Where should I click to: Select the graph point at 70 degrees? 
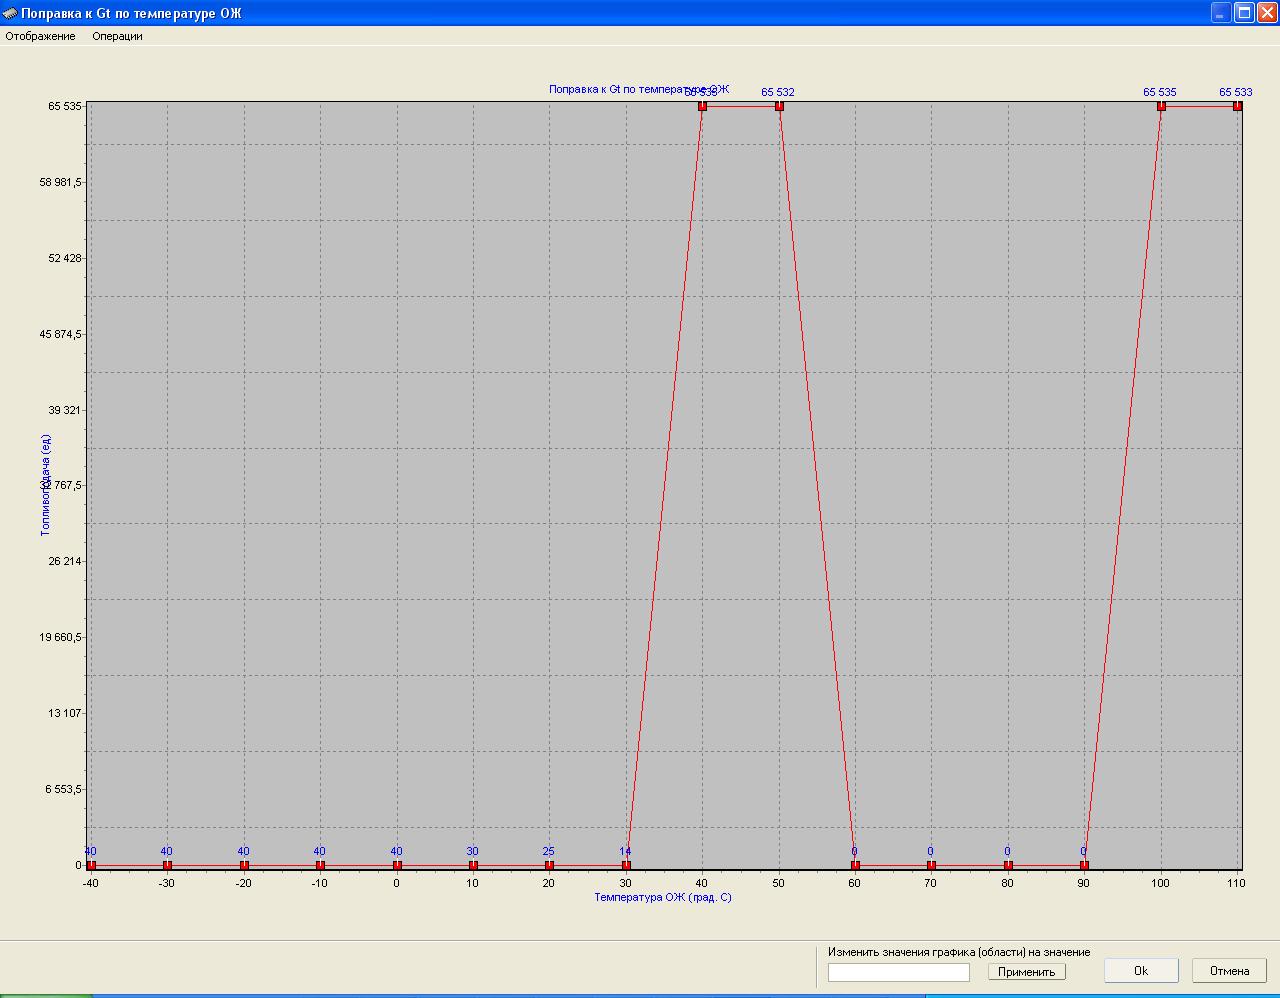(x=931, y=865)
